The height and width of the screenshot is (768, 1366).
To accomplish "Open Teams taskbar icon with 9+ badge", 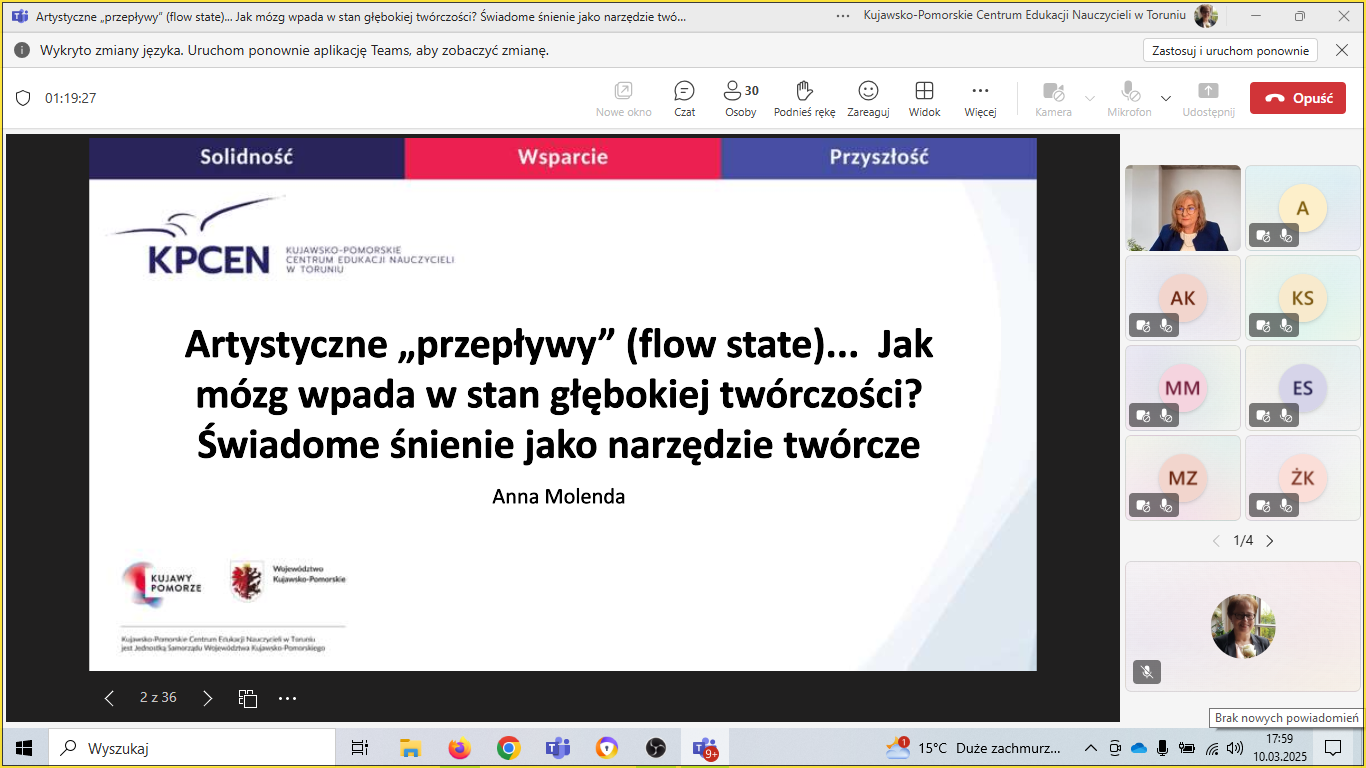I will pyautogui.click(x=705, y=747).
